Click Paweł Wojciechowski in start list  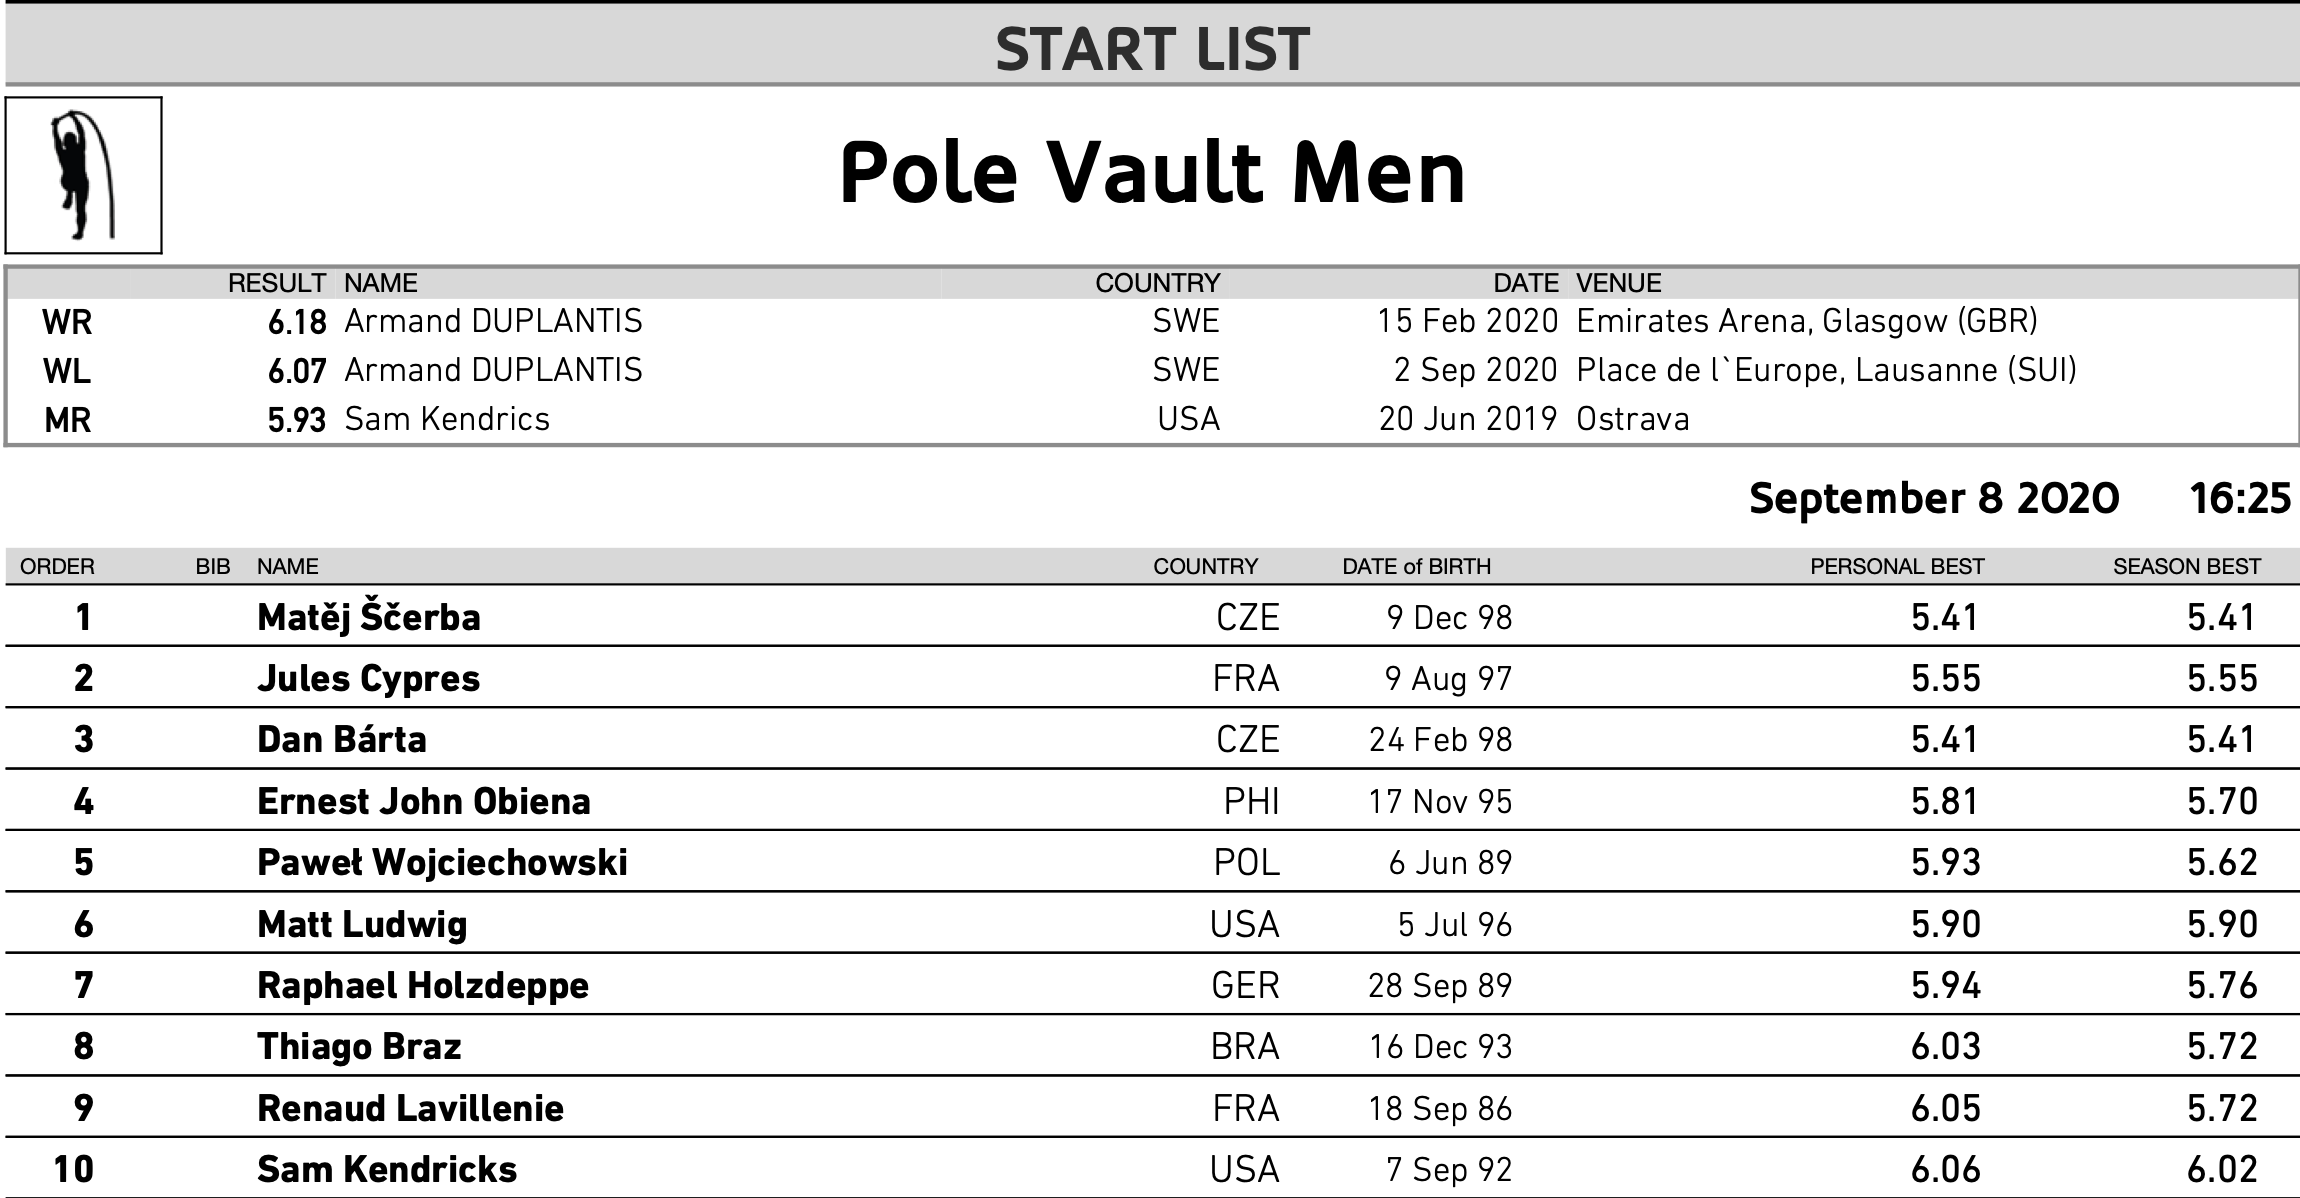(442, 862)
